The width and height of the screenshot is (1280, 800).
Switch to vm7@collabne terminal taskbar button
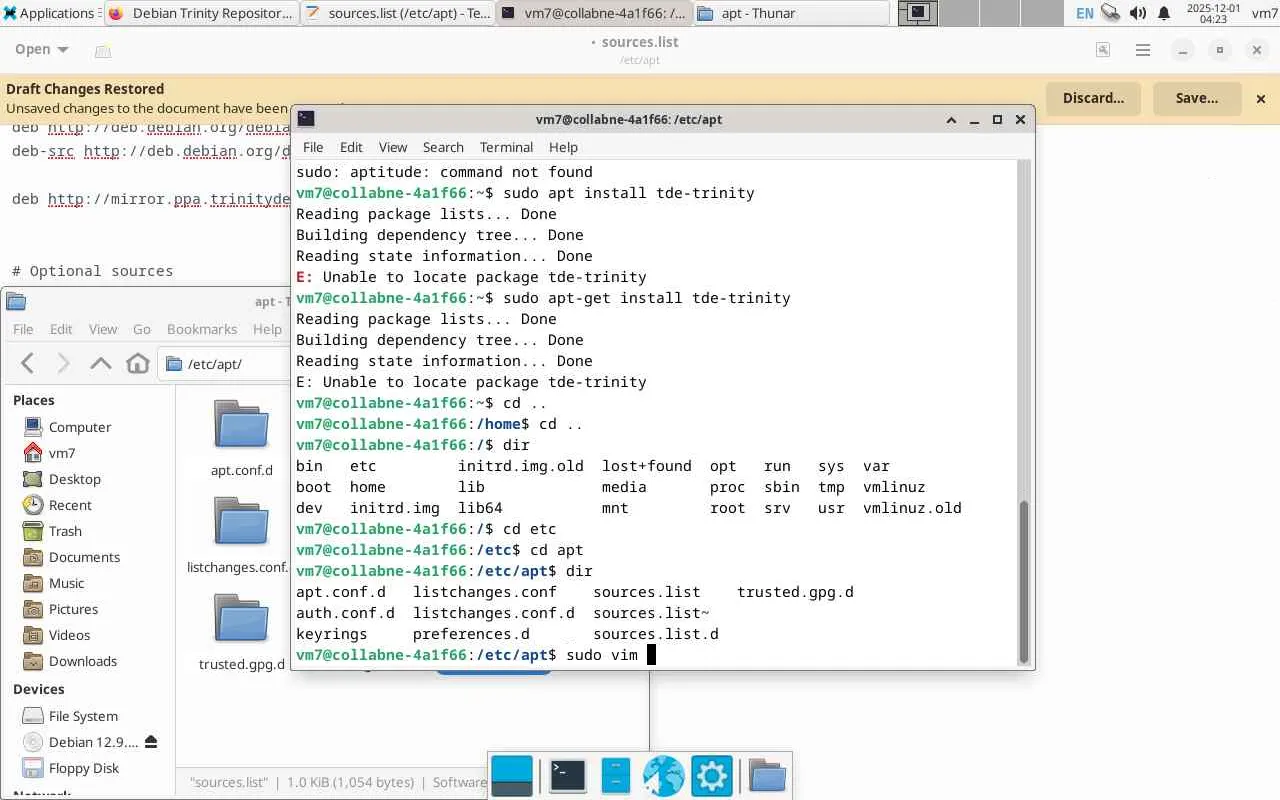point(594,13)
